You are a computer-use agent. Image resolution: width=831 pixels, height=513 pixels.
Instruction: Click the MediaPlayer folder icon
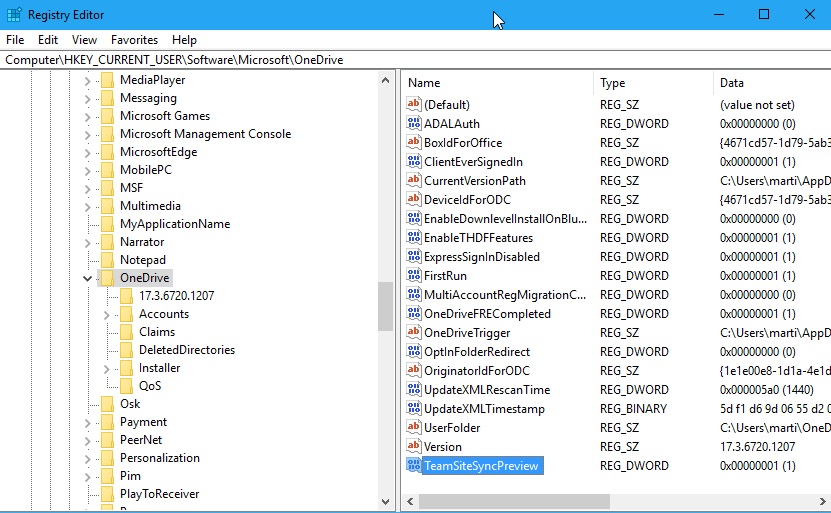[x=107, y=80]
